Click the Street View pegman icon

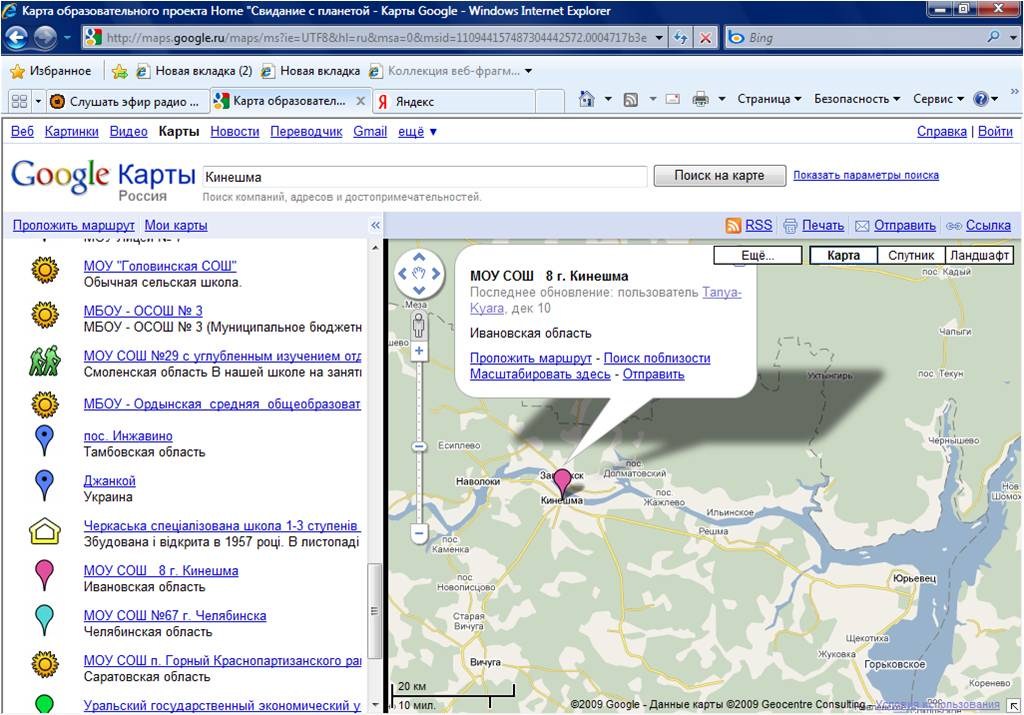(419, 325)
